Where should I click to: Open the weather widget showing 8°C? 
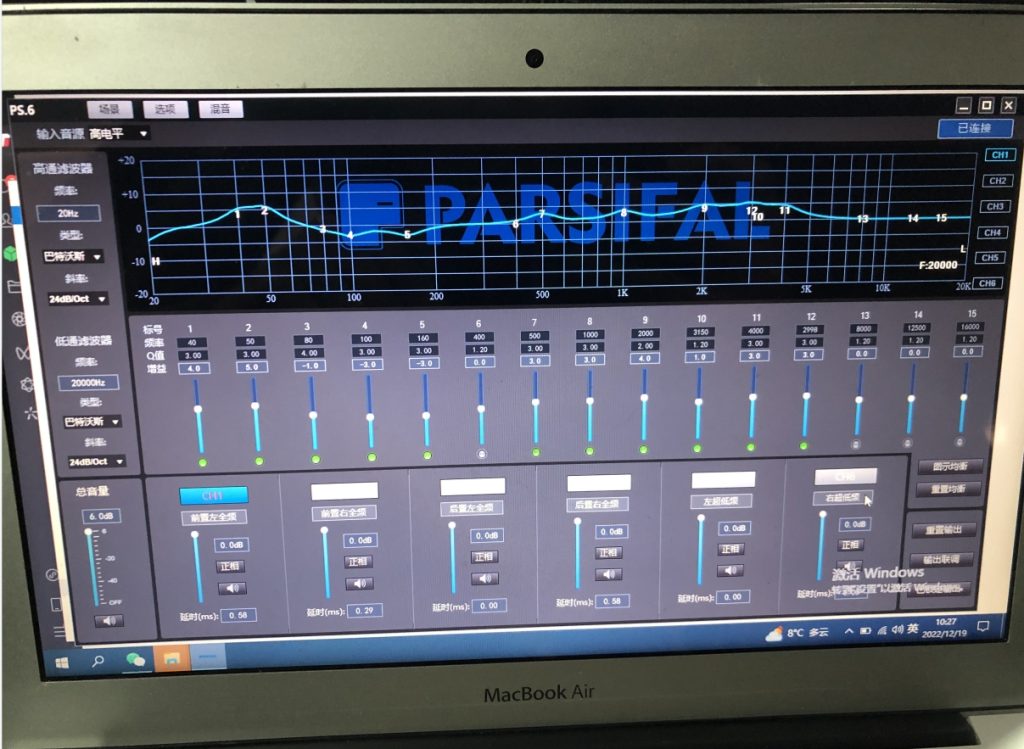tap(797, 633)
